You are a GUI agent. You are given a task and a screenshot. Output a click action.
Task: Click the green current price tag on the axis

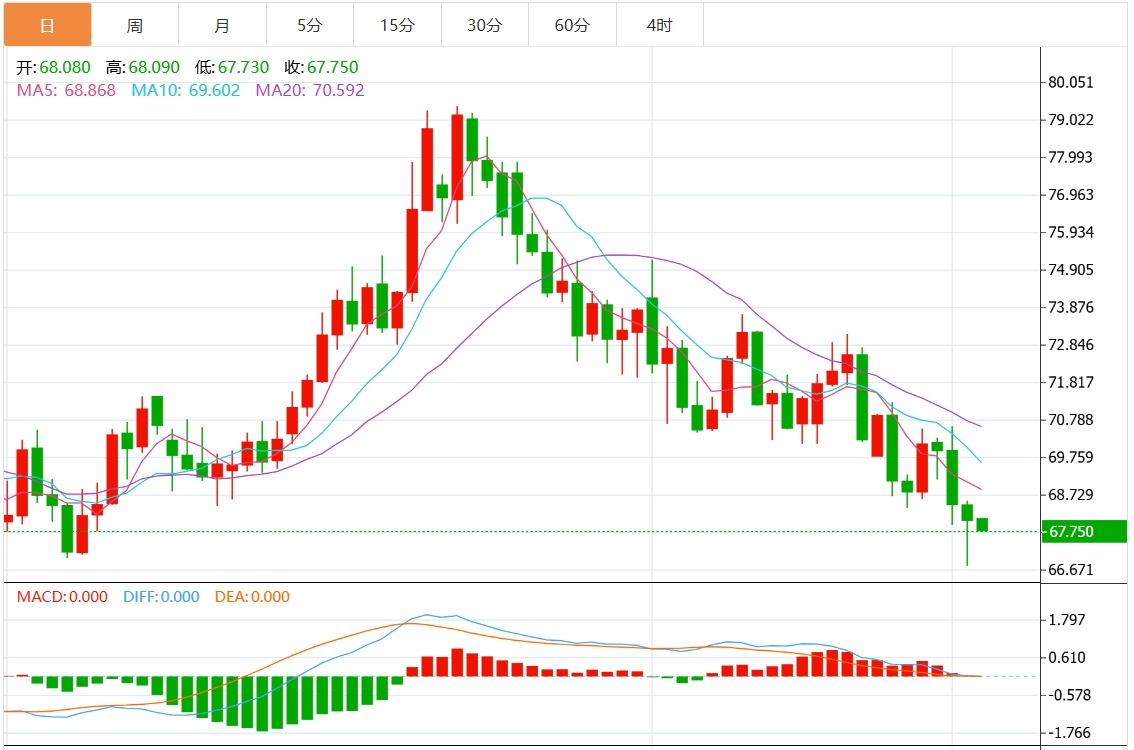pos(1084,532)
